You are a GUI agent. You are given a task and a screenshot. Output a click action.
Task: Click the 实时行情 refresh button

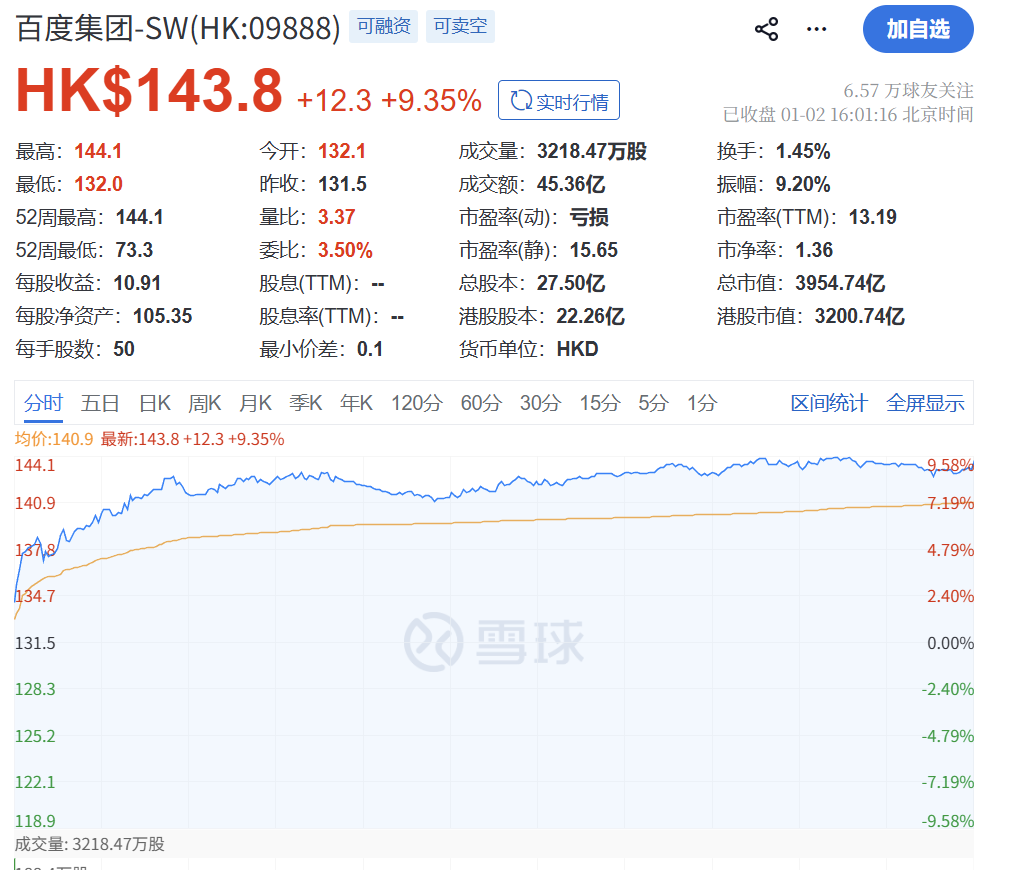559,101
